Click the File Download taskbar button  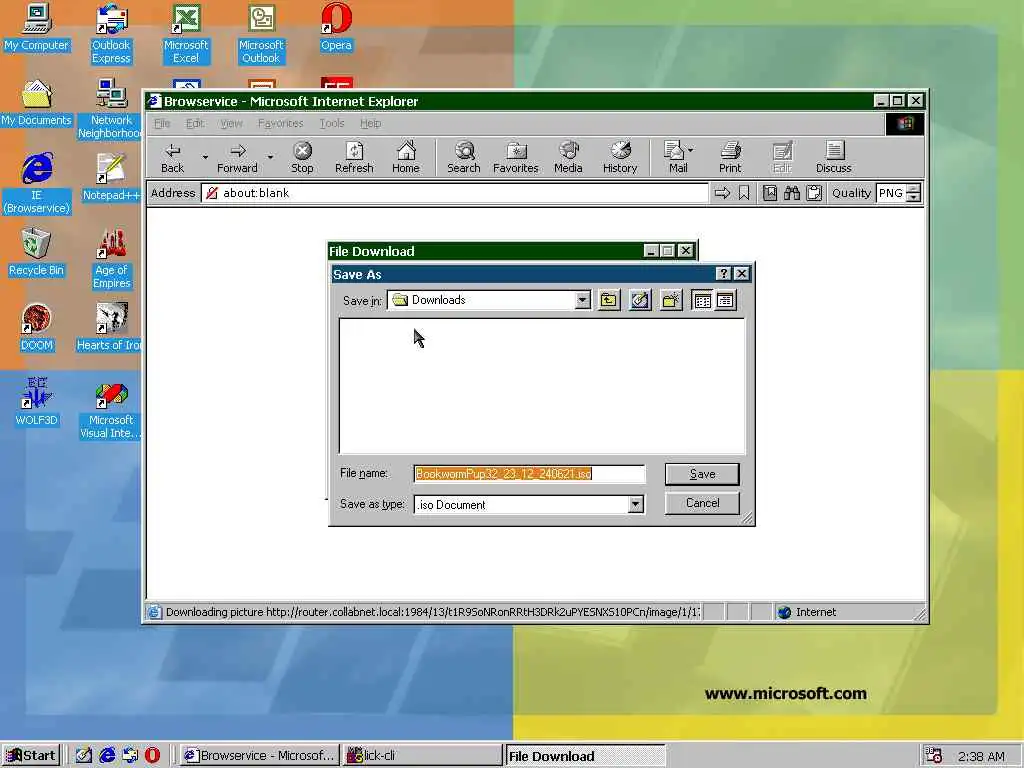click(585, 756)
